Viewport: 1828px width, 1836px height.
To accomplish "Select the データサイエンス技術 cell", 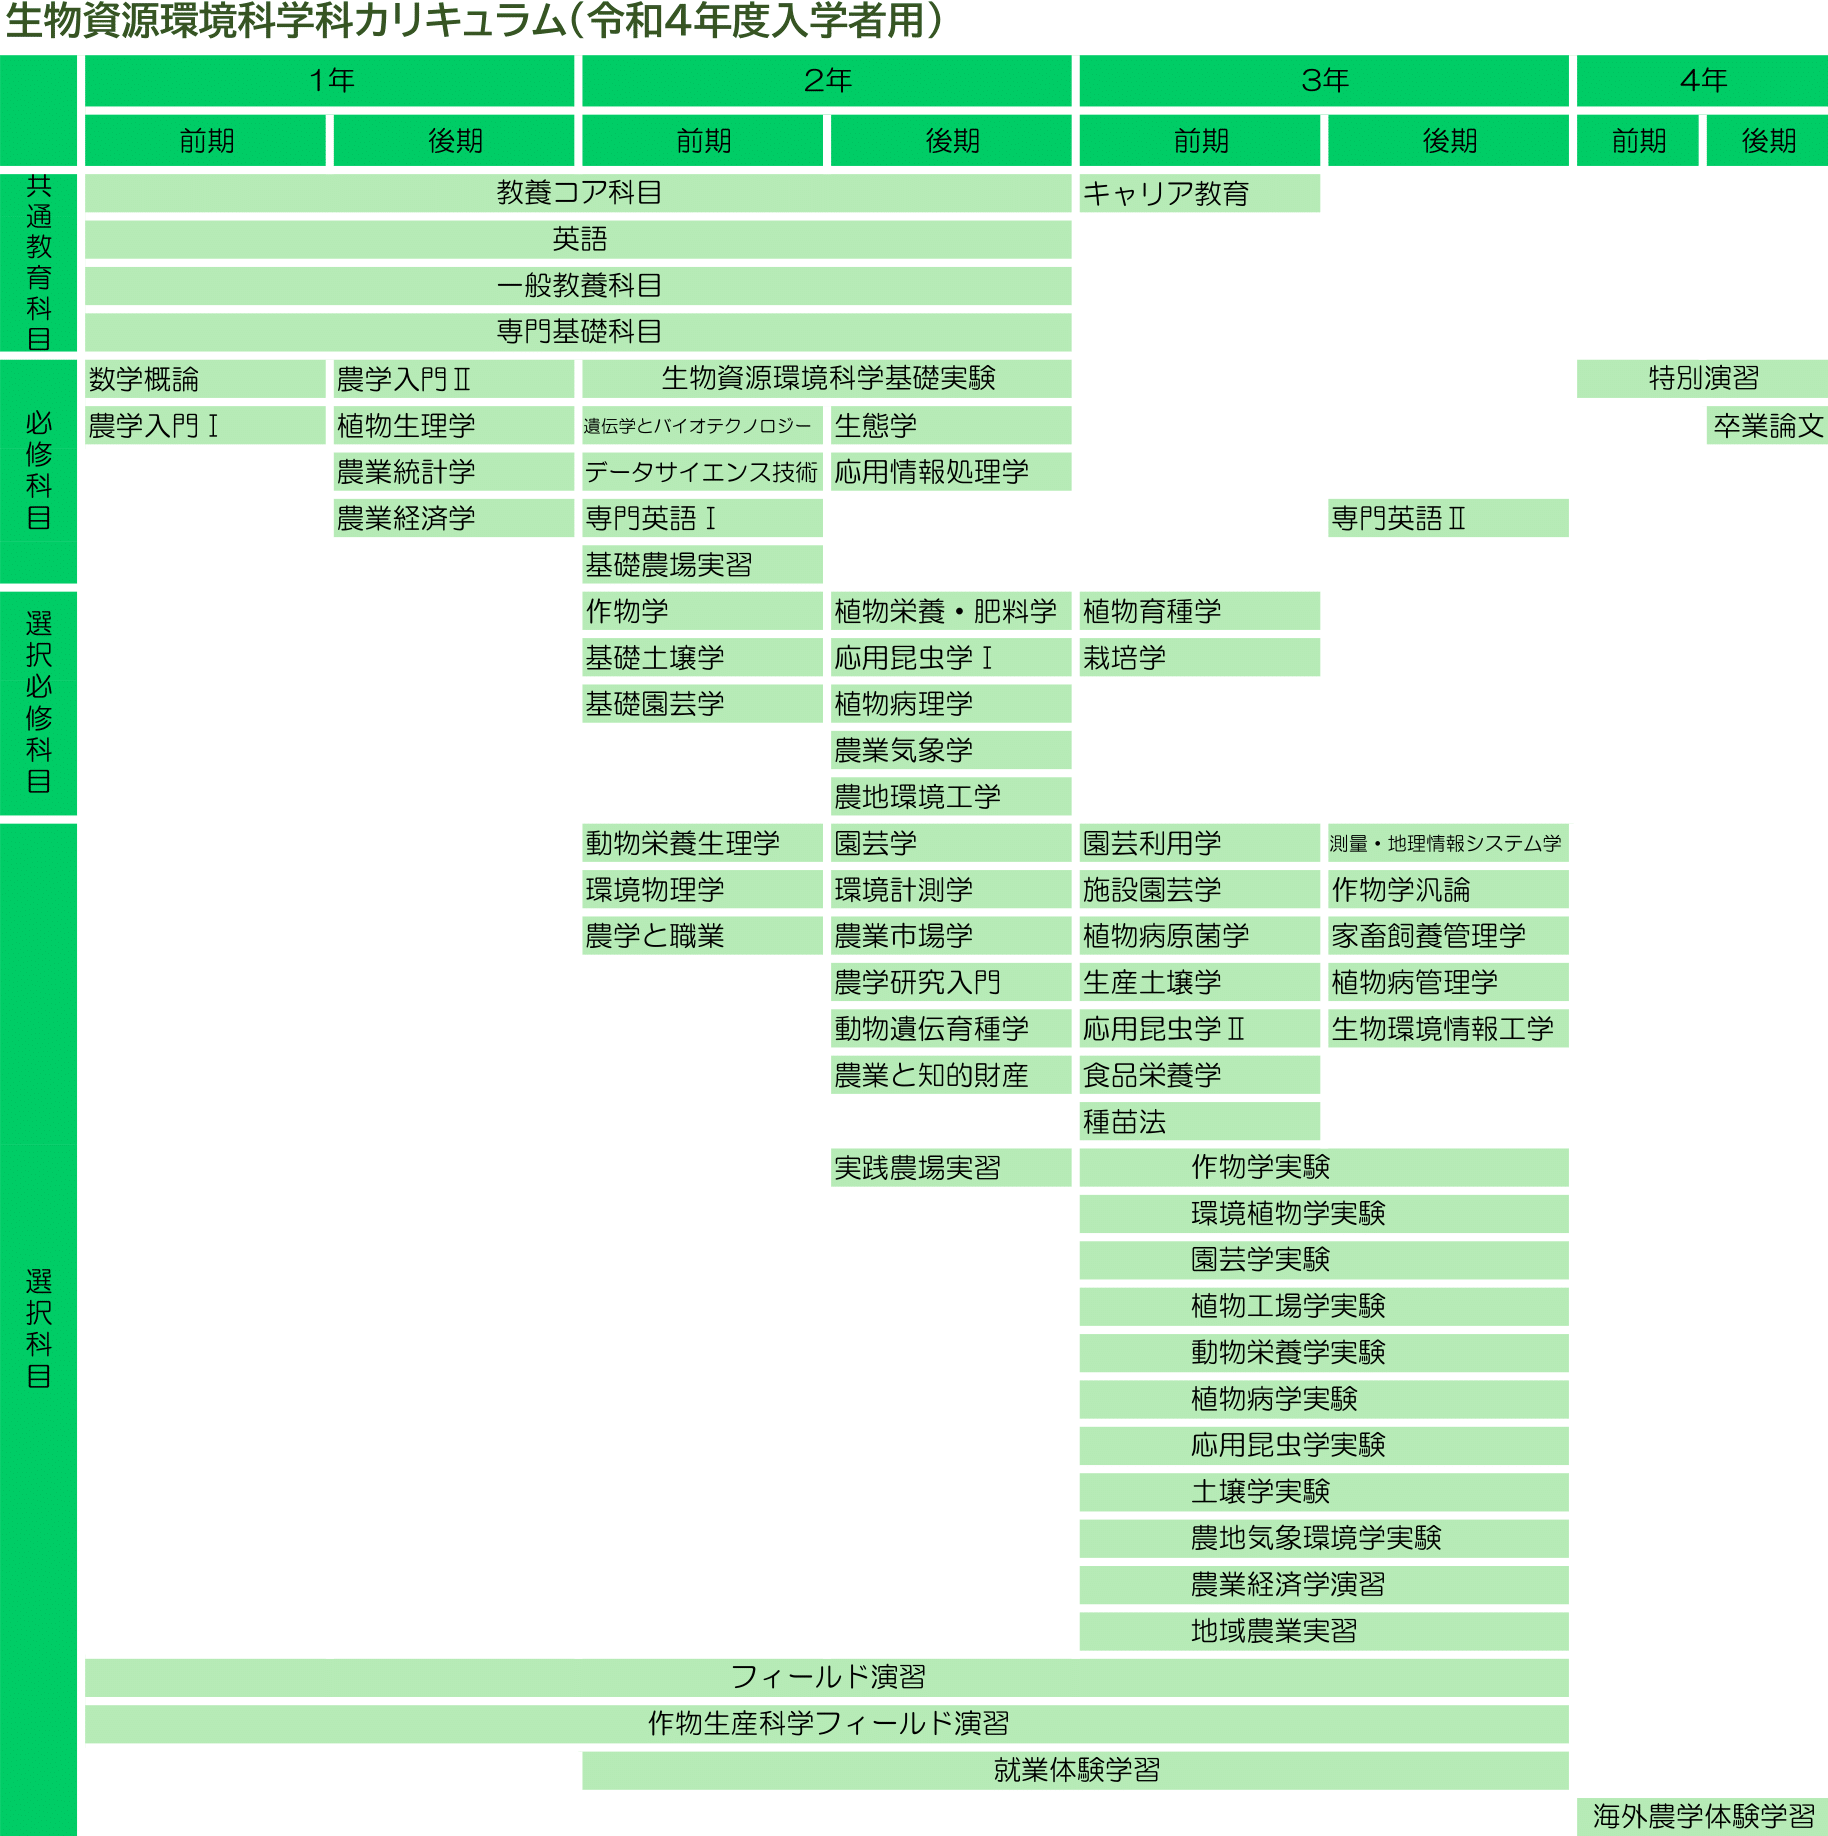I will [x=702, y=472].
